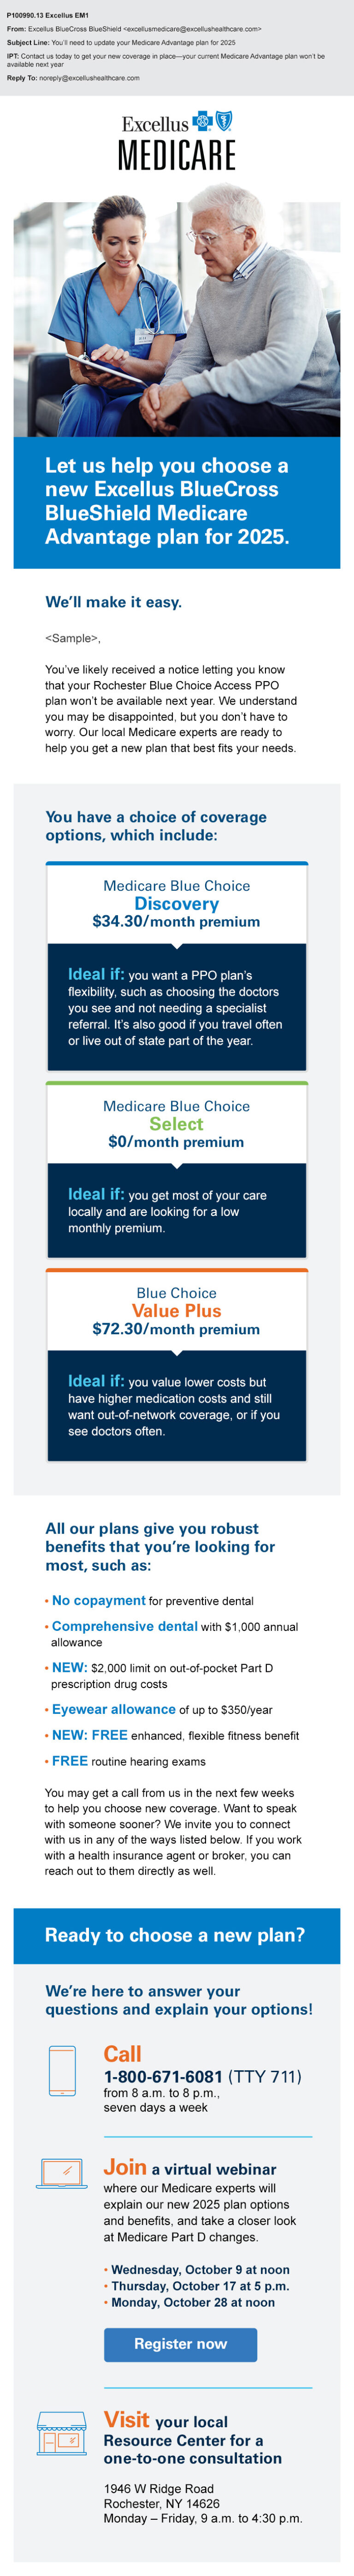Screen dimensions: 354x2576
Task: Click the Blue Shield emblem in header
Action: (x=224, y=121)
